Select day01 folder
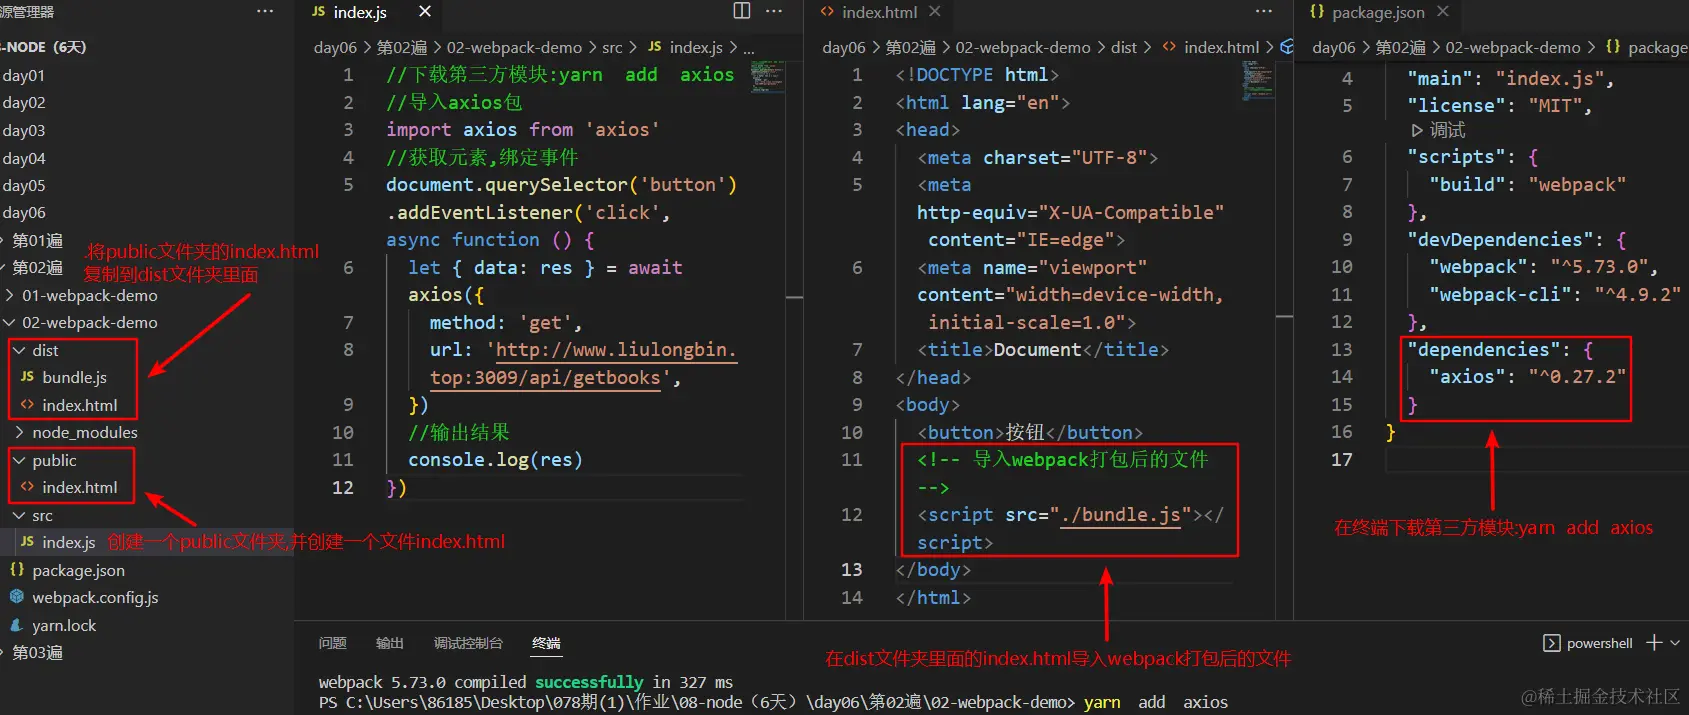1689x715 pixels. 24,75
